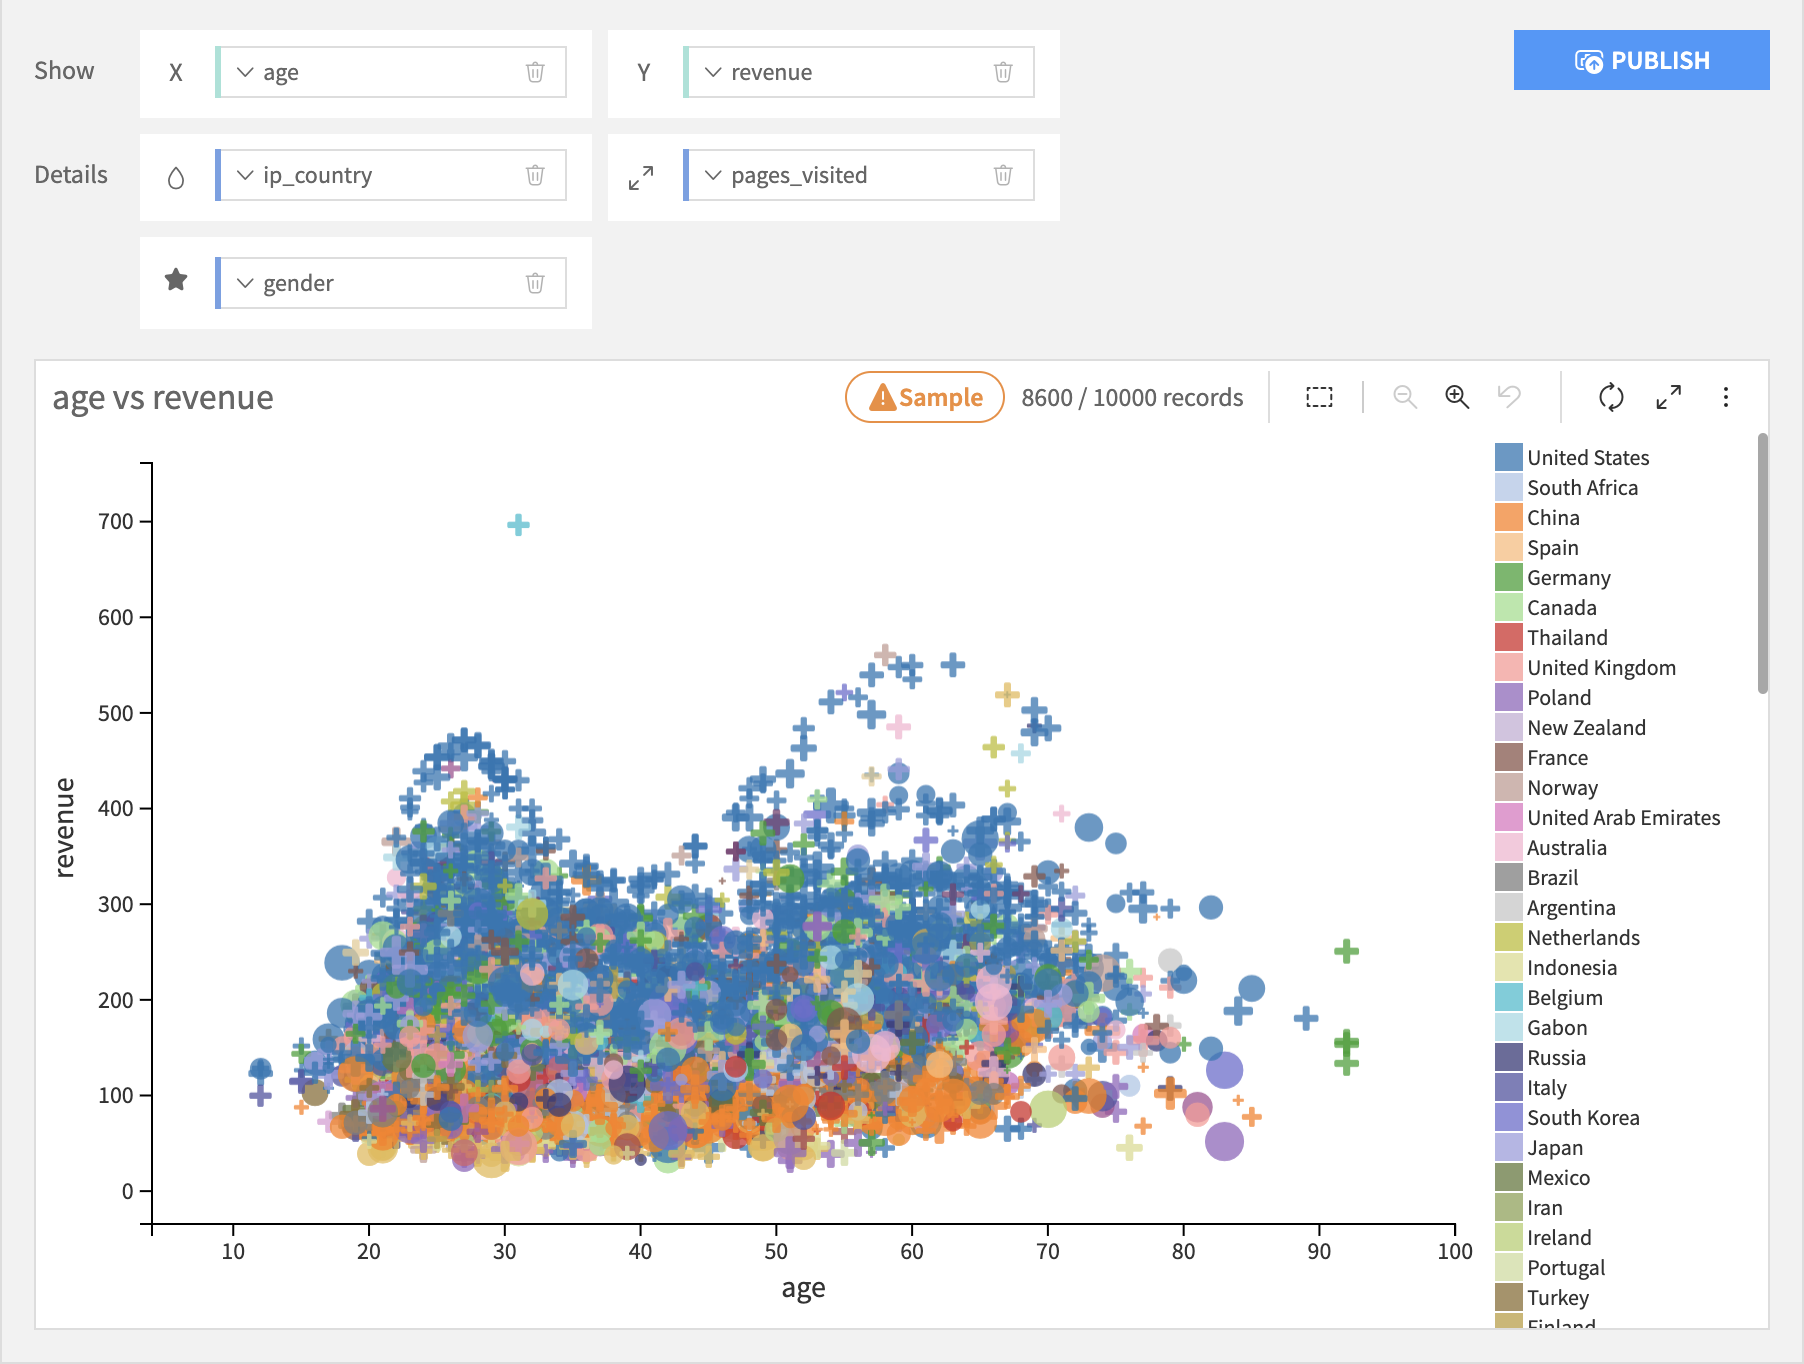Click the Portugal legend label

[1566, 1268]
